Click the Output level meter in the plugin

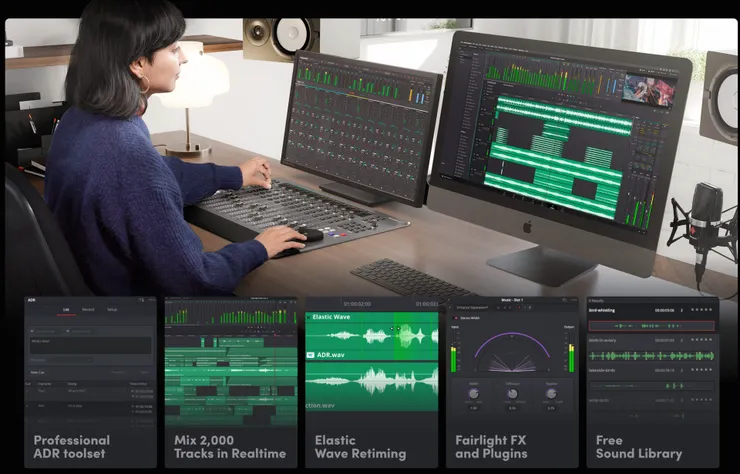pyautogui.click(x=571, y=352)
